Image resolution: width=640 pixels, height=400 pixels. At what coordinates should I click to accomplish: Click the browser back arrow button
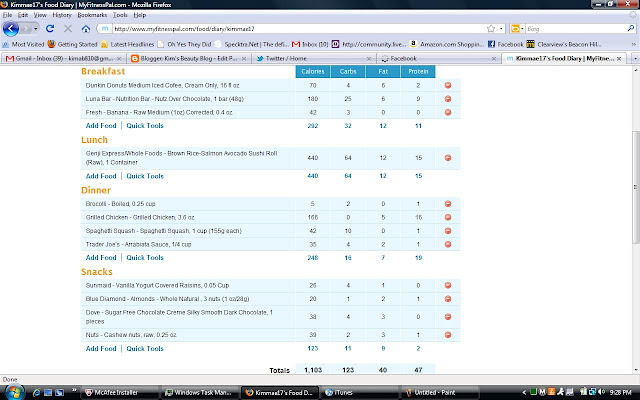[x=11, y=29]
